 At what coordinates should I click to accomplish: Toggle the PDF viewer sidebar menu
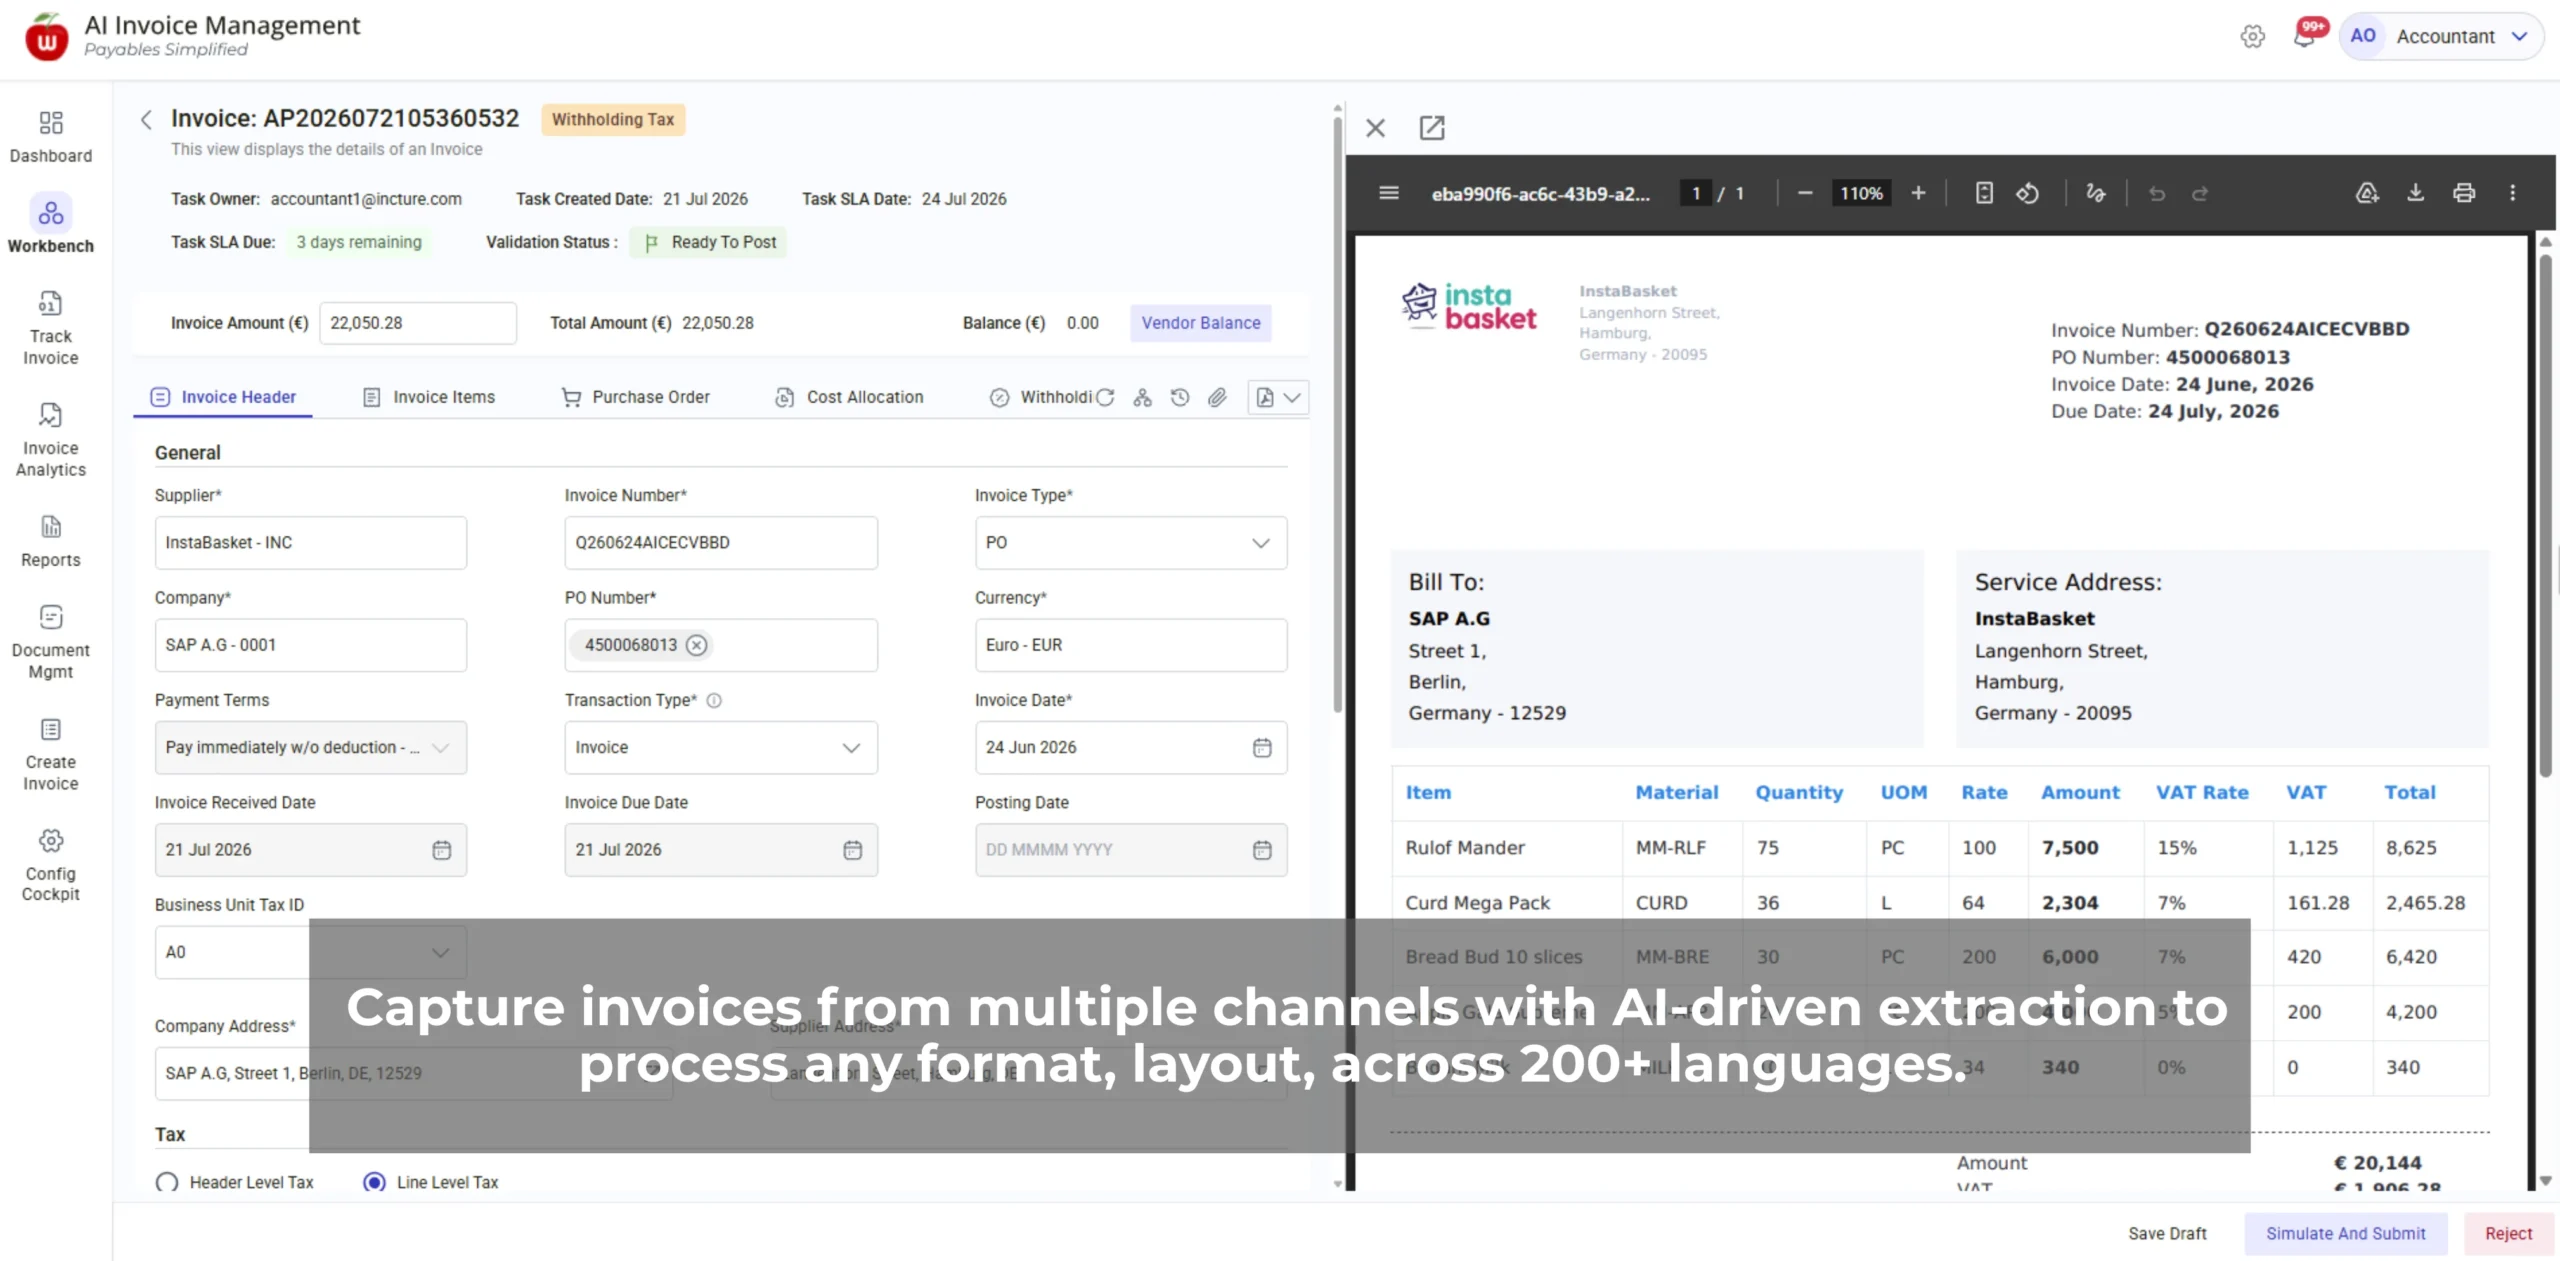coord(1389,193)
